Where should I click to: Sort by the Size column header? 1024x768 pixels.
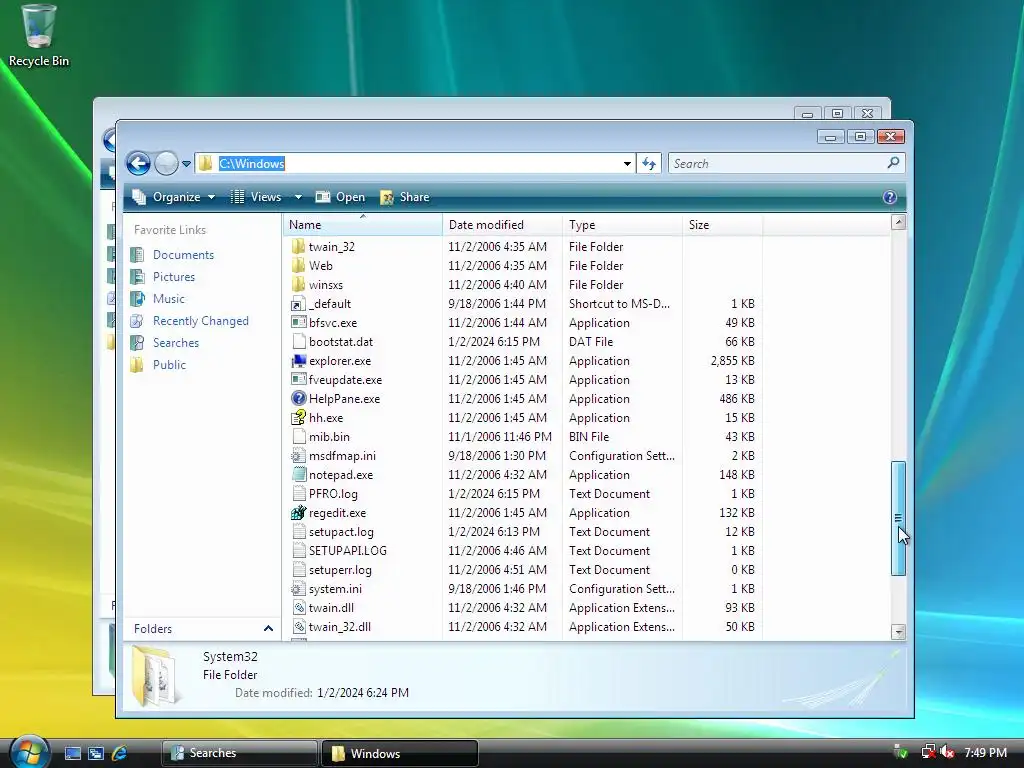(x=722, y=225)
